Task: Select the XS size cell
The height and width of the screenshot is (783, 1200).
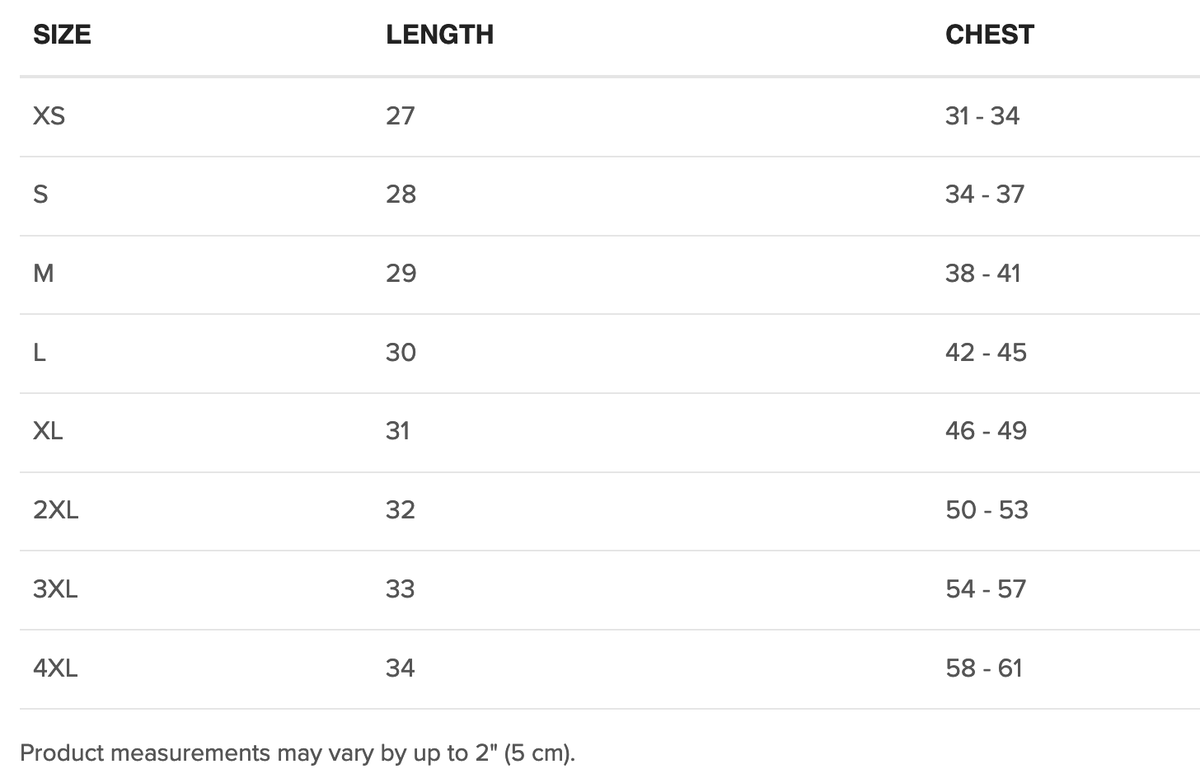Action: point(49,116)
